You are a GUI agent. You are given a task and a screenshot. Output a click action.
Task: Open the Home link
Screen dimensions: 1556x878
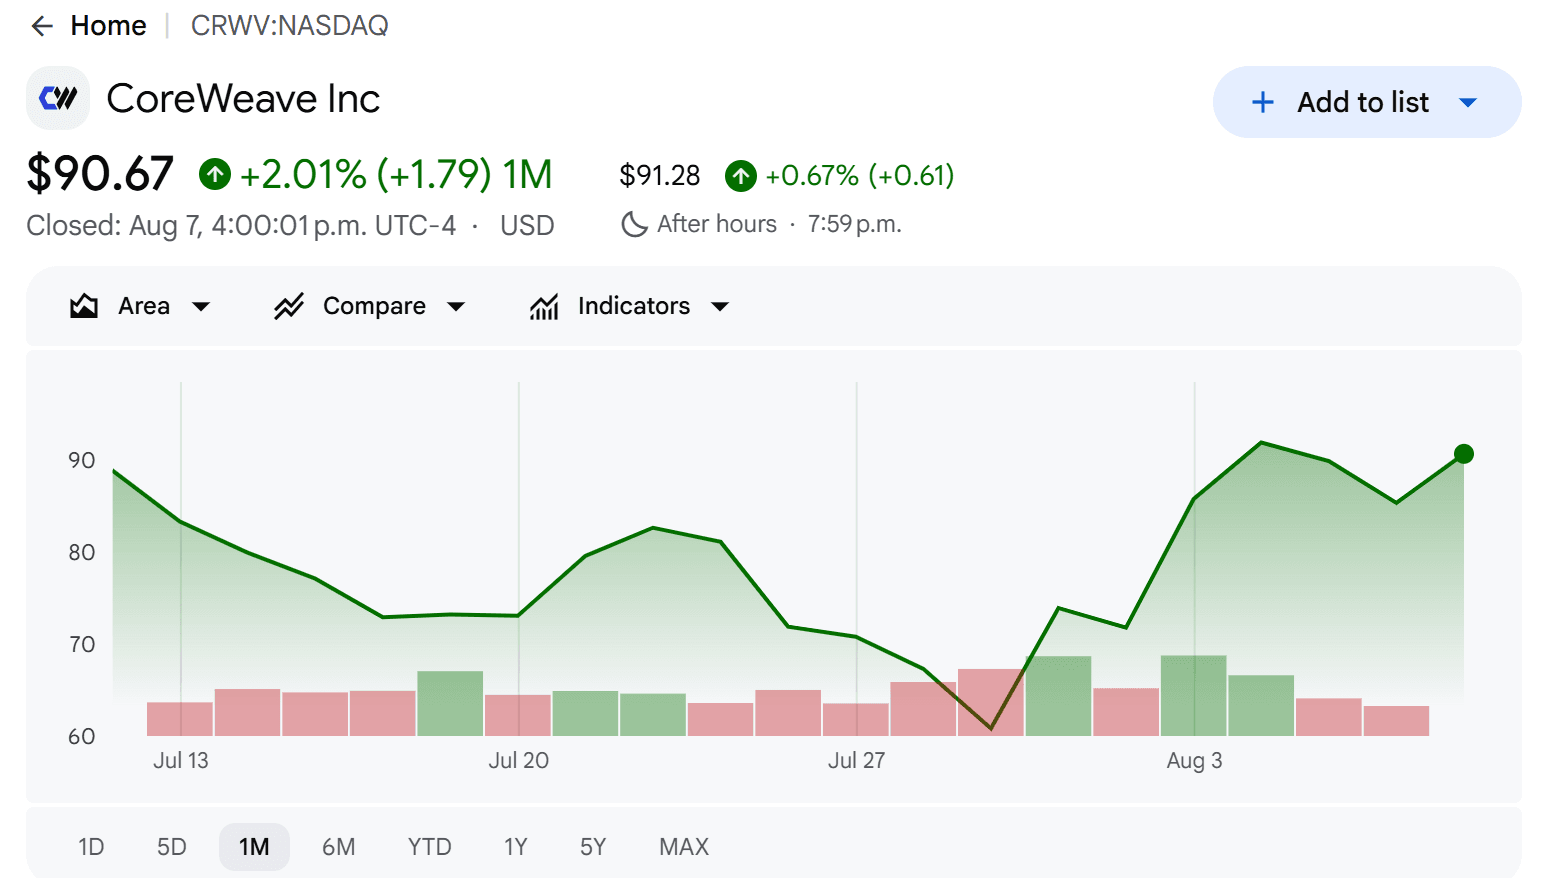click(x=108, y=26)
